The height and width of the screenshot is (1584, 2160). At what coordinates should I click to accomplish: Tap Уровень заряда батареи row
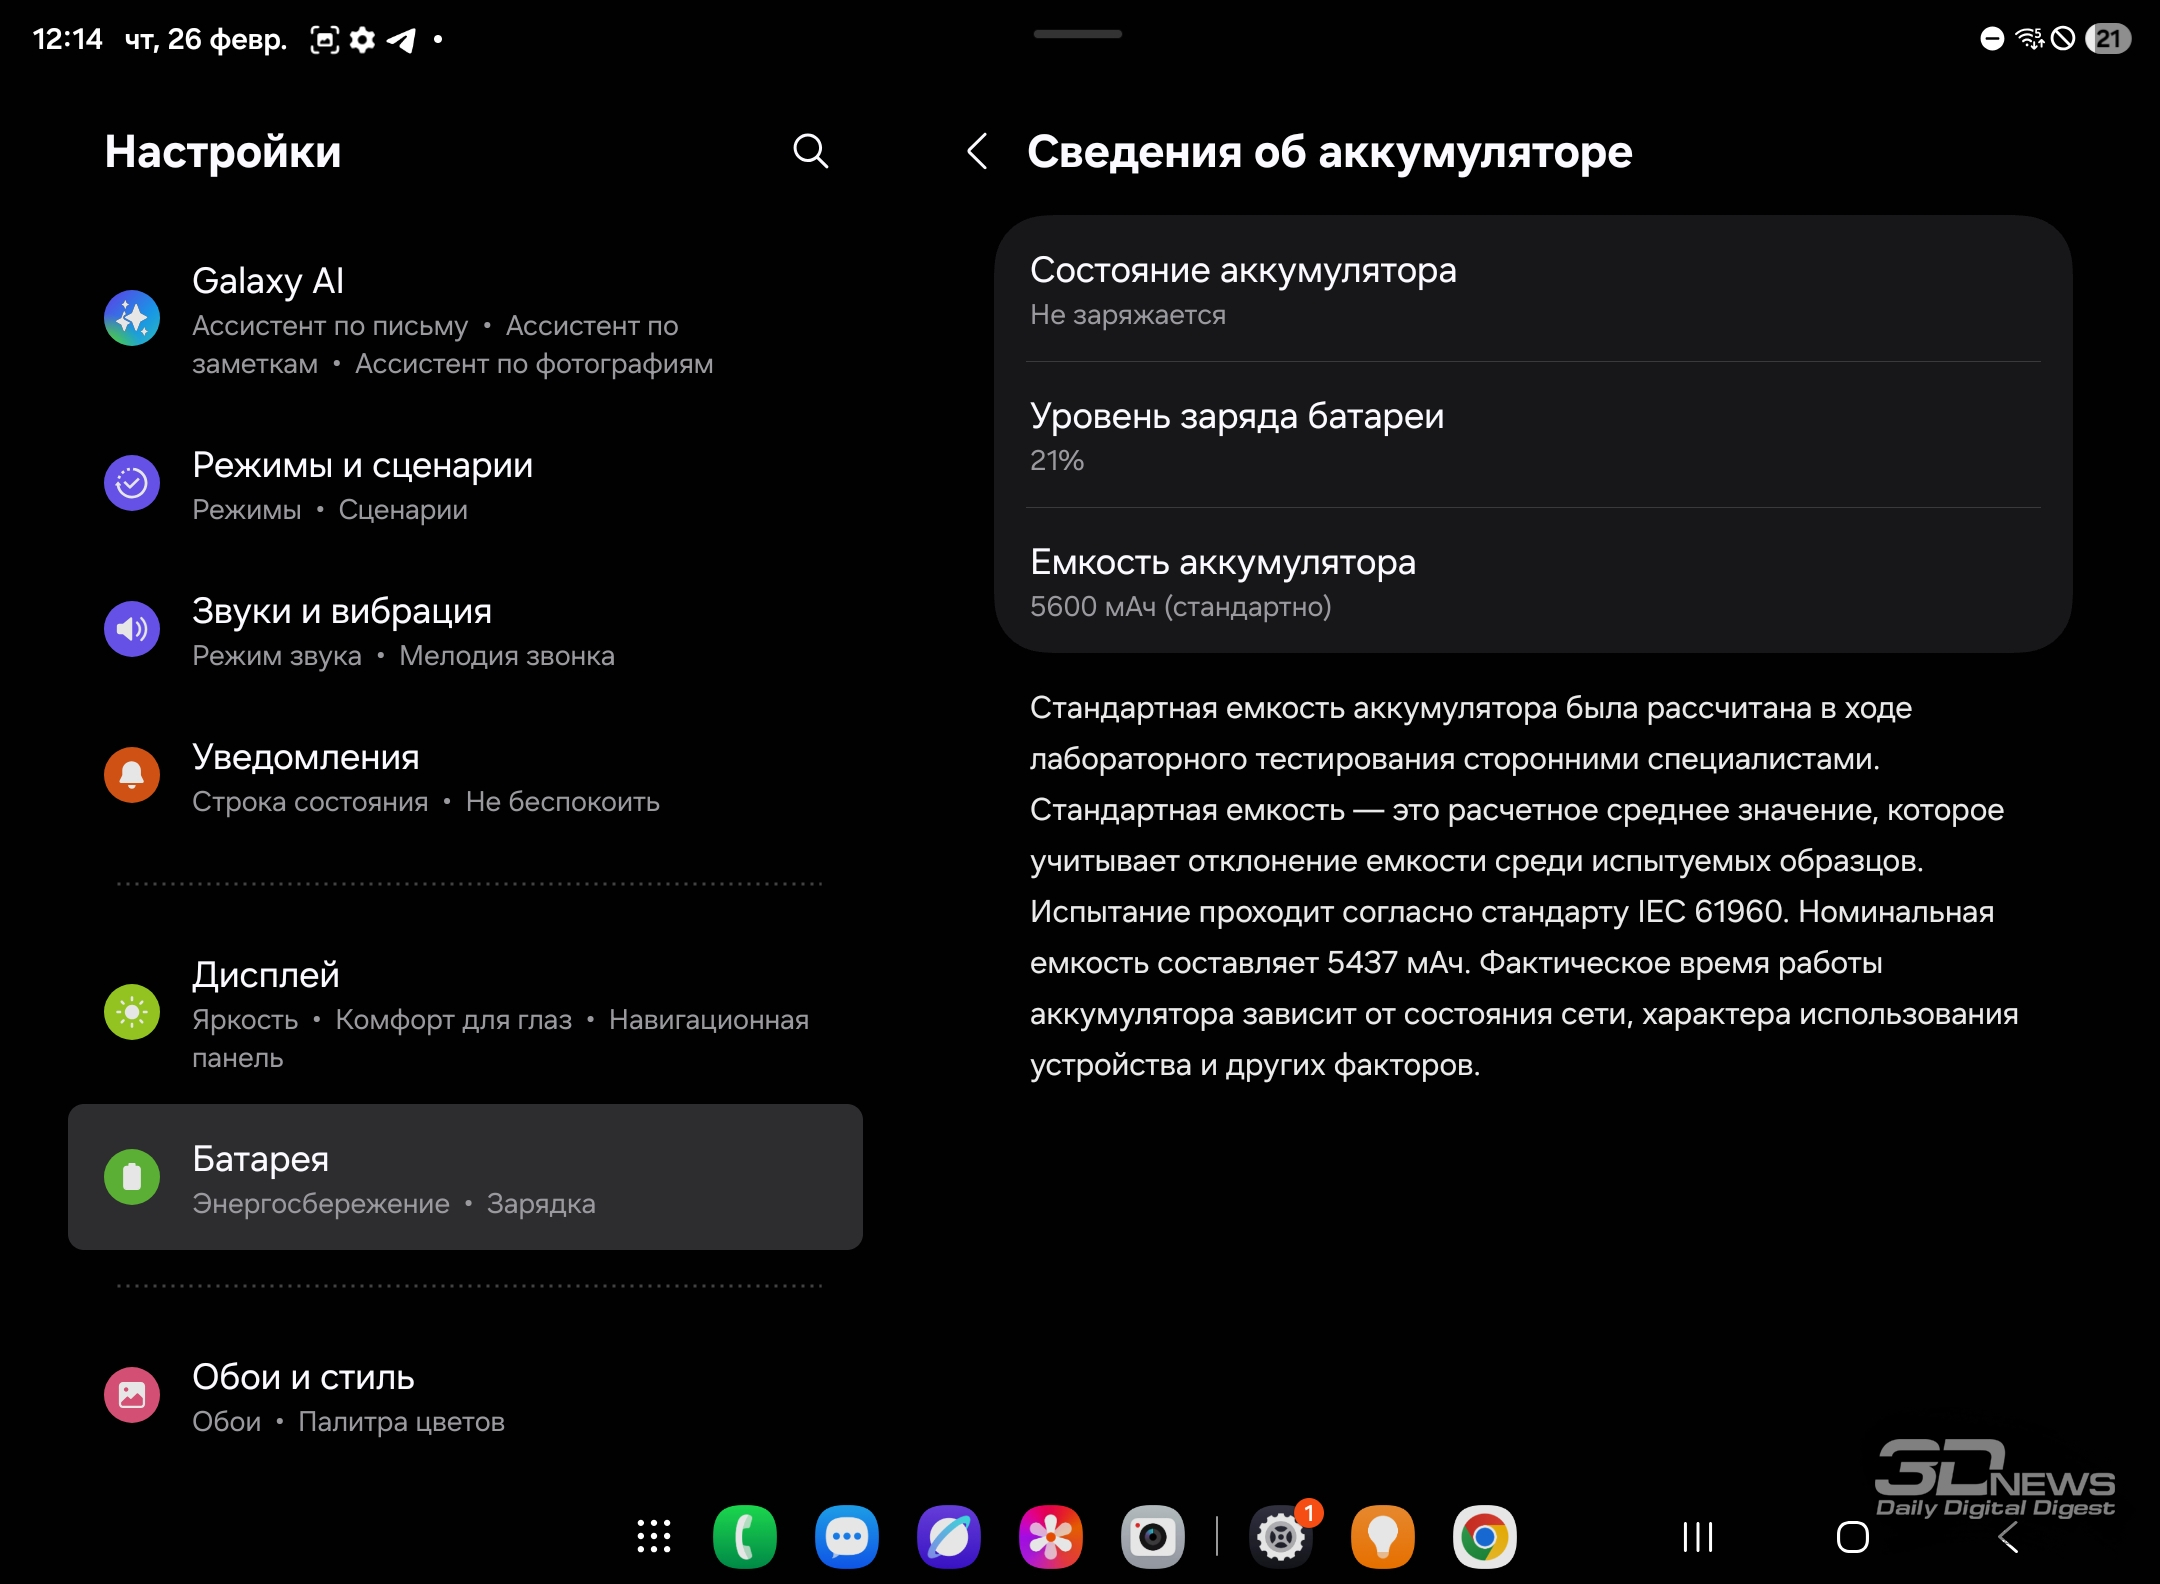pos(1533,436)
